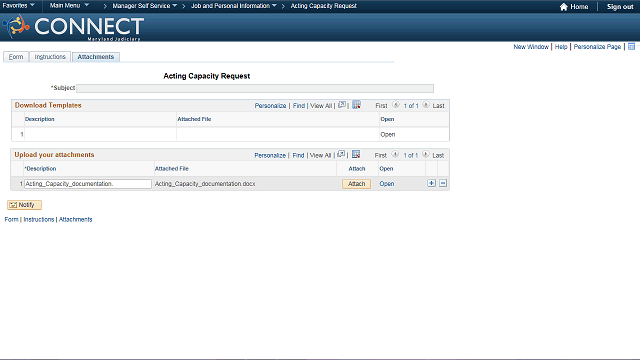640x360 pixels.
Task: Click View All in Upload your attachments
Action: (x=320, y=156)
